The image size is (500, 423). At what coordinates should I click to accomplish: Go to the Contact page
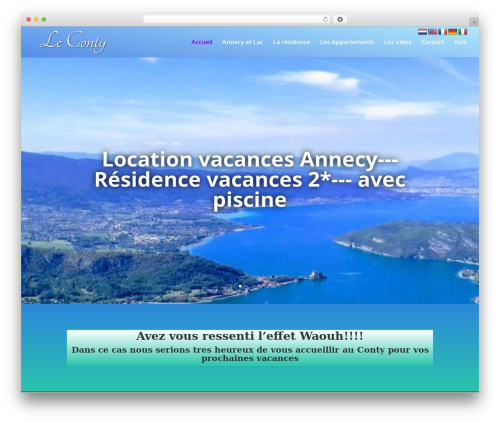coord(432,42)
